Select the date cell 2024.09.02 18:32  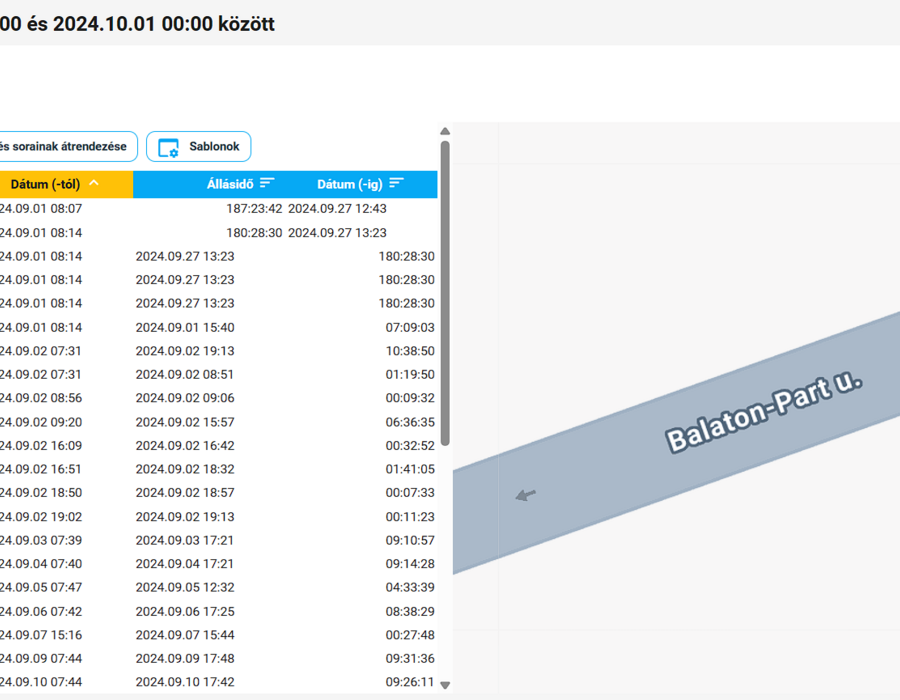(185, 469)
